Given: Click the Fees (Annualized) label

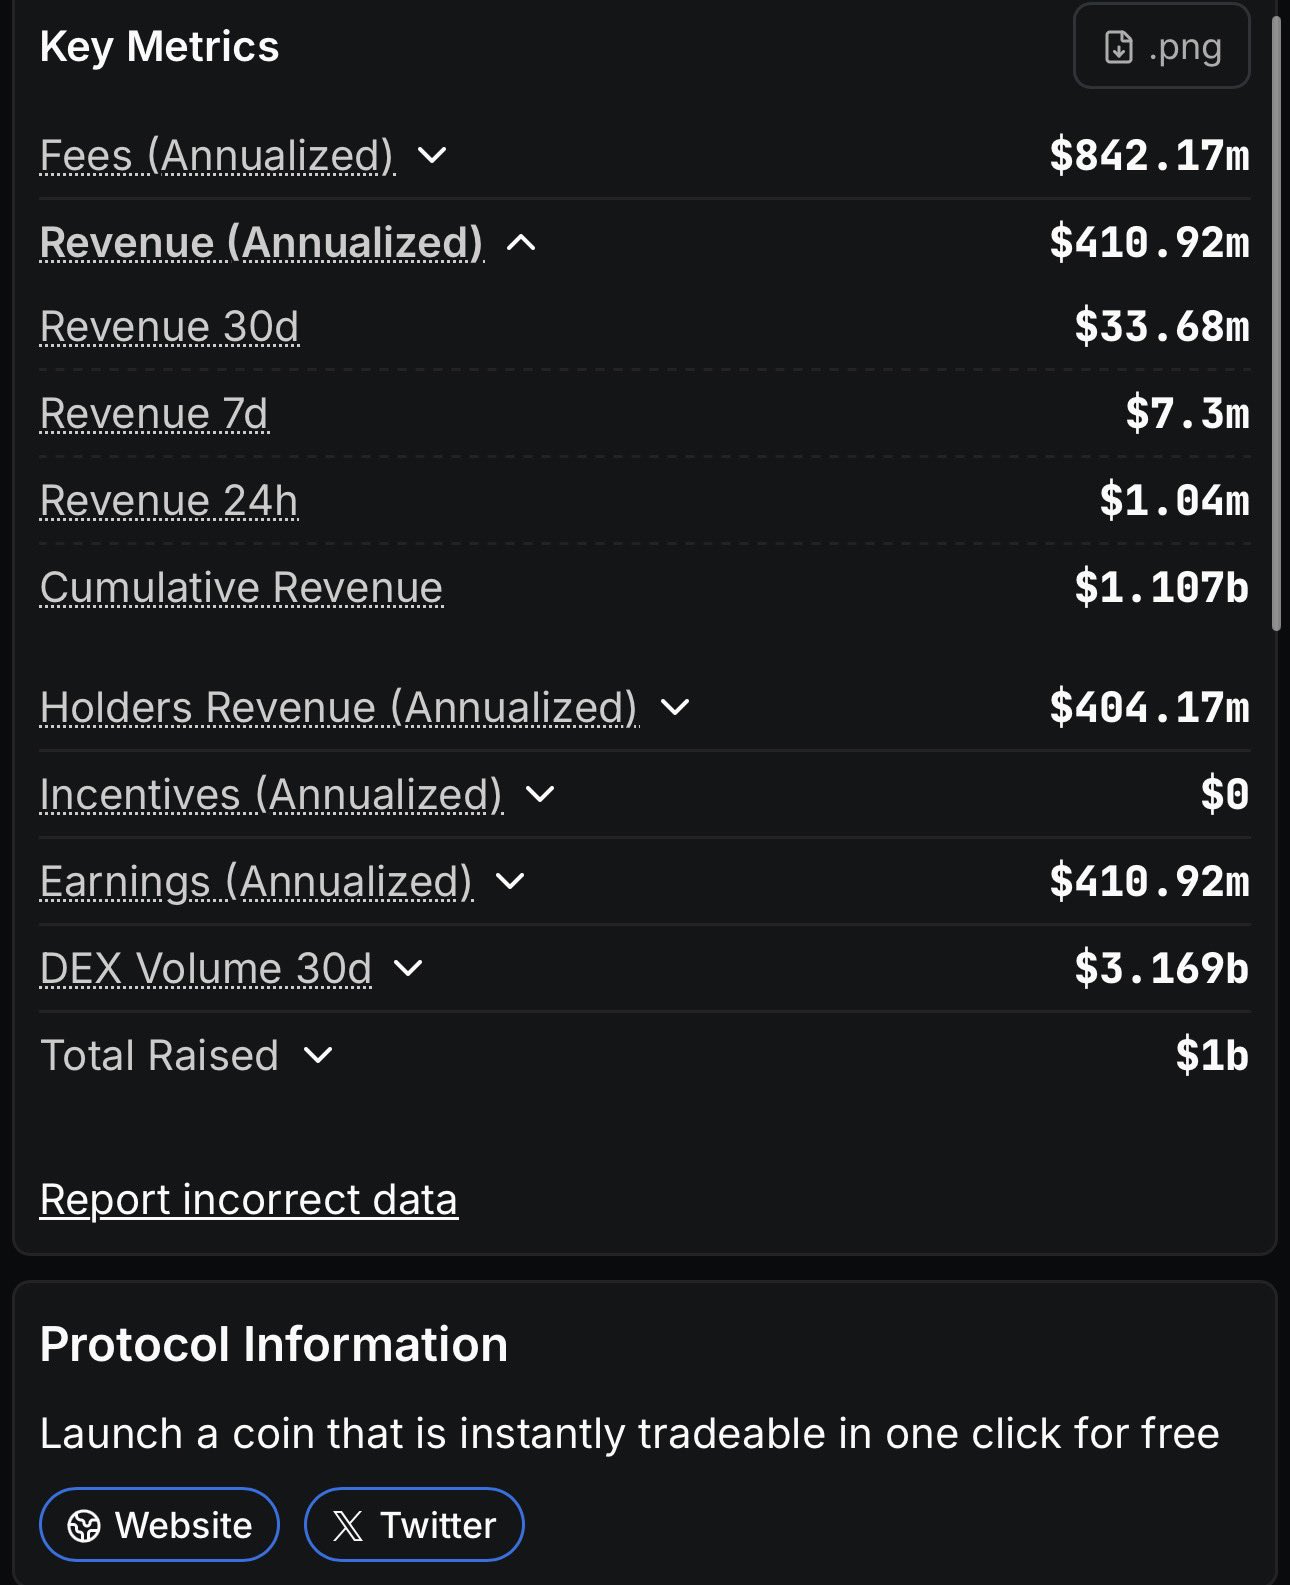Looking at the screenshot, I should pyautogui.click(x=217, y=156).
